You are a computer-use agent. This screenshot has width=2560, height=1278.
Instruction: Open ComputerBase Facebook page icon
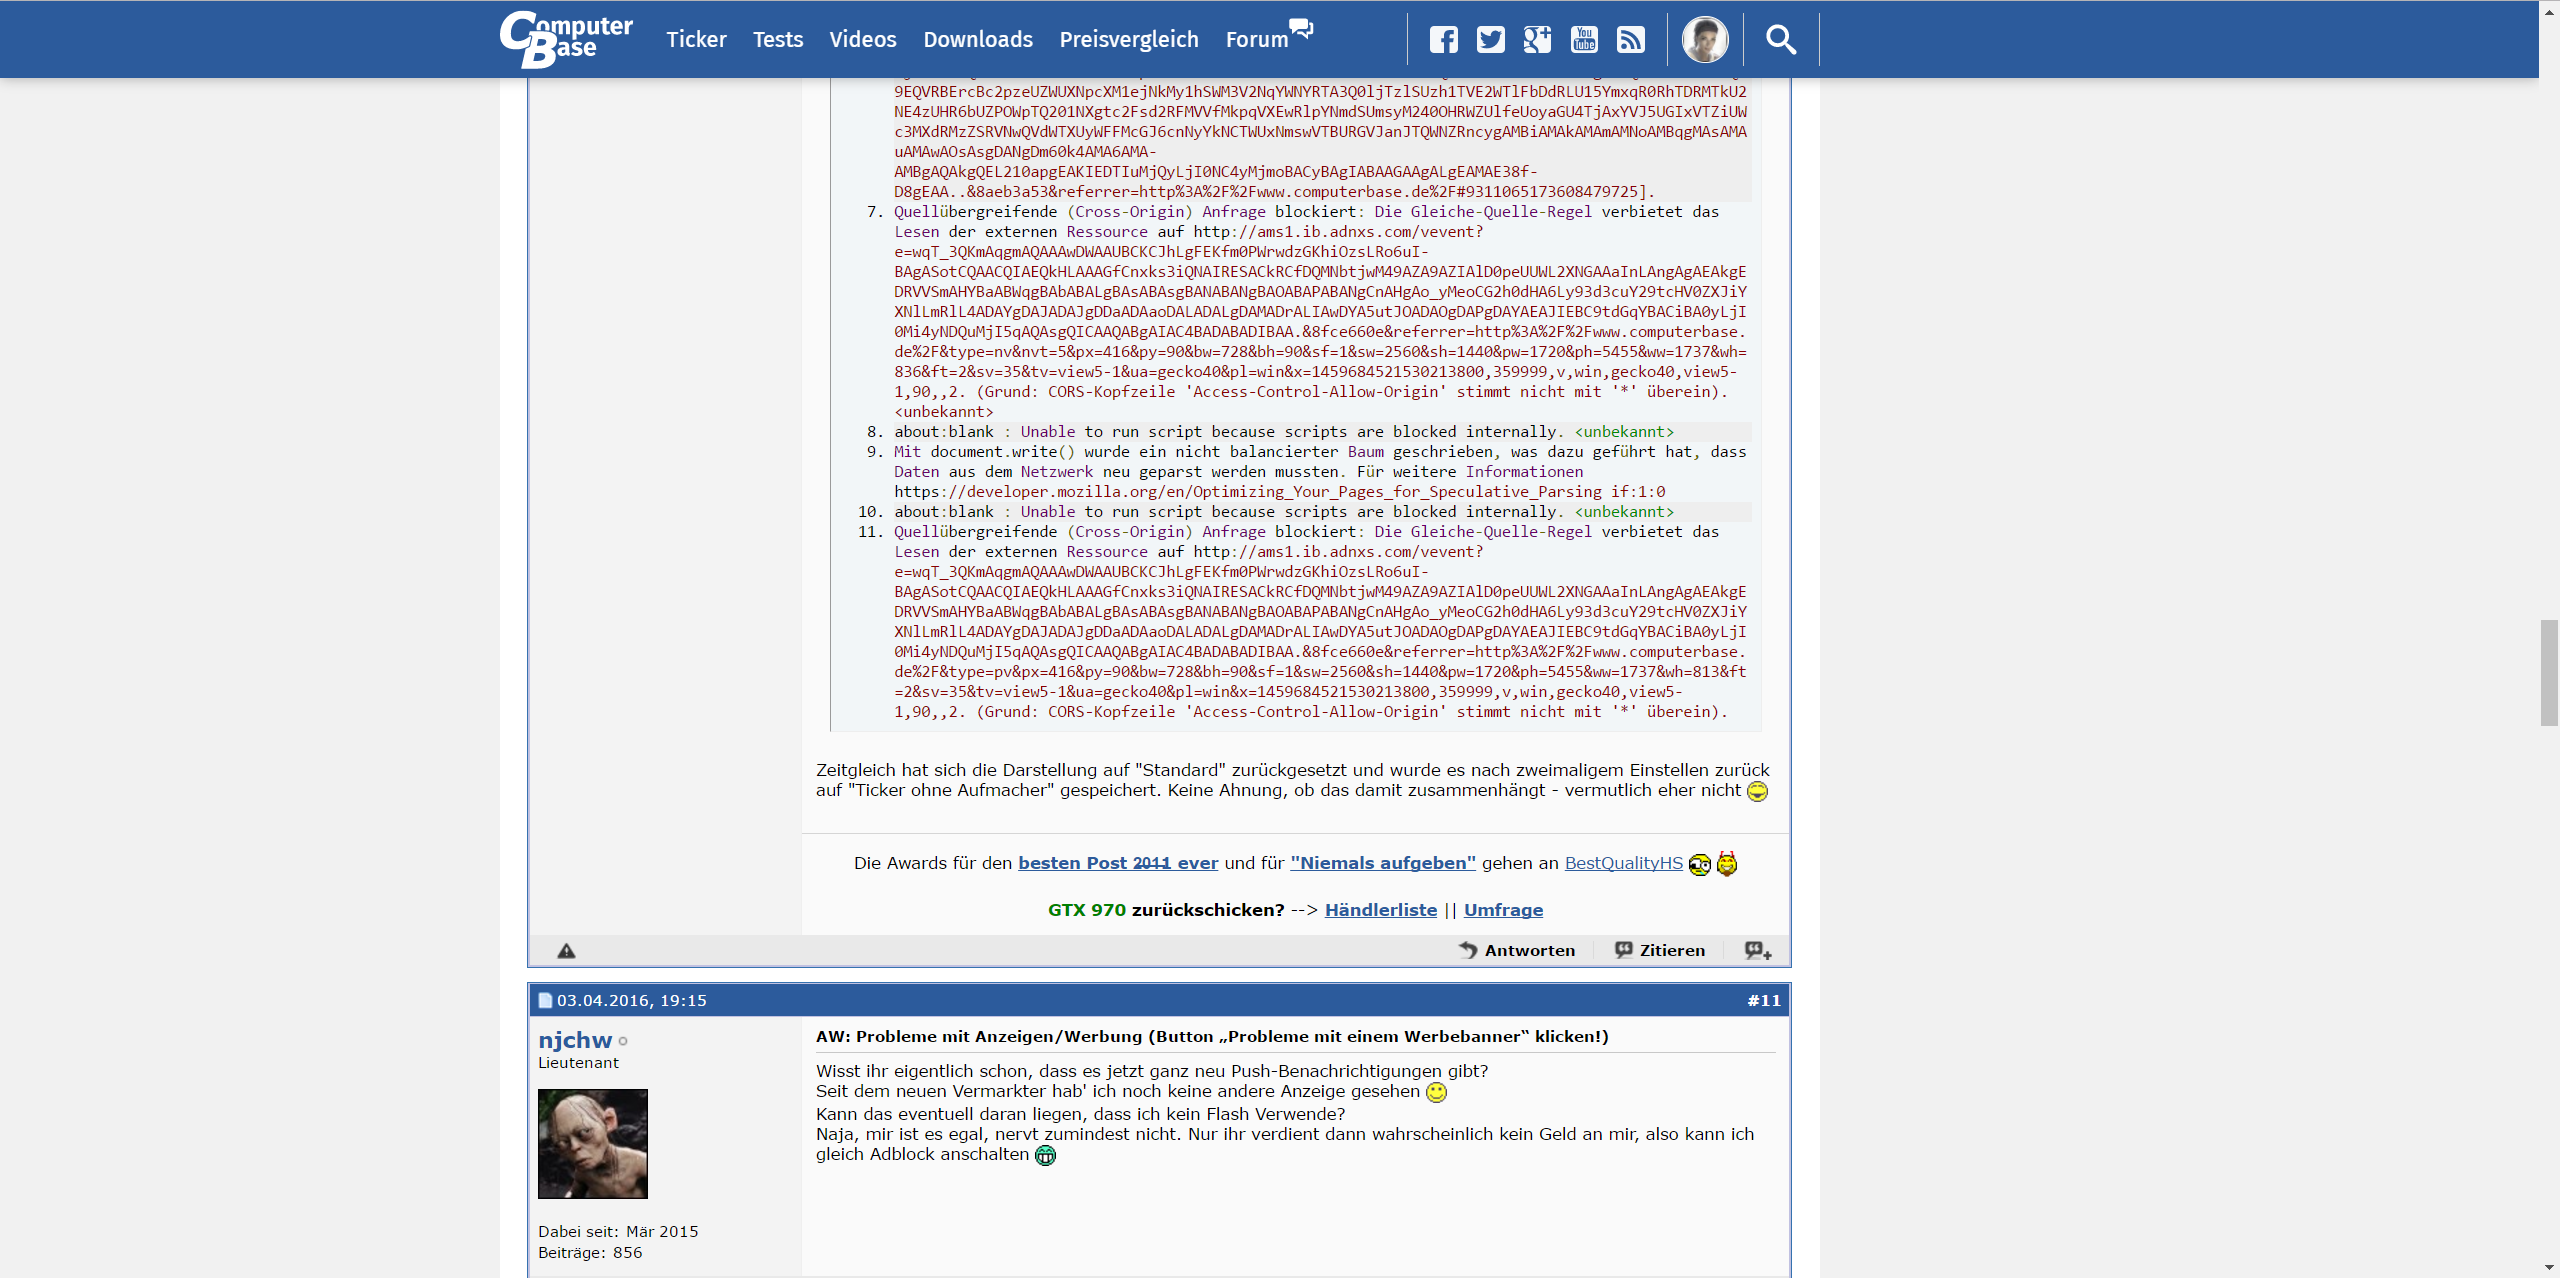(1443, 40)
